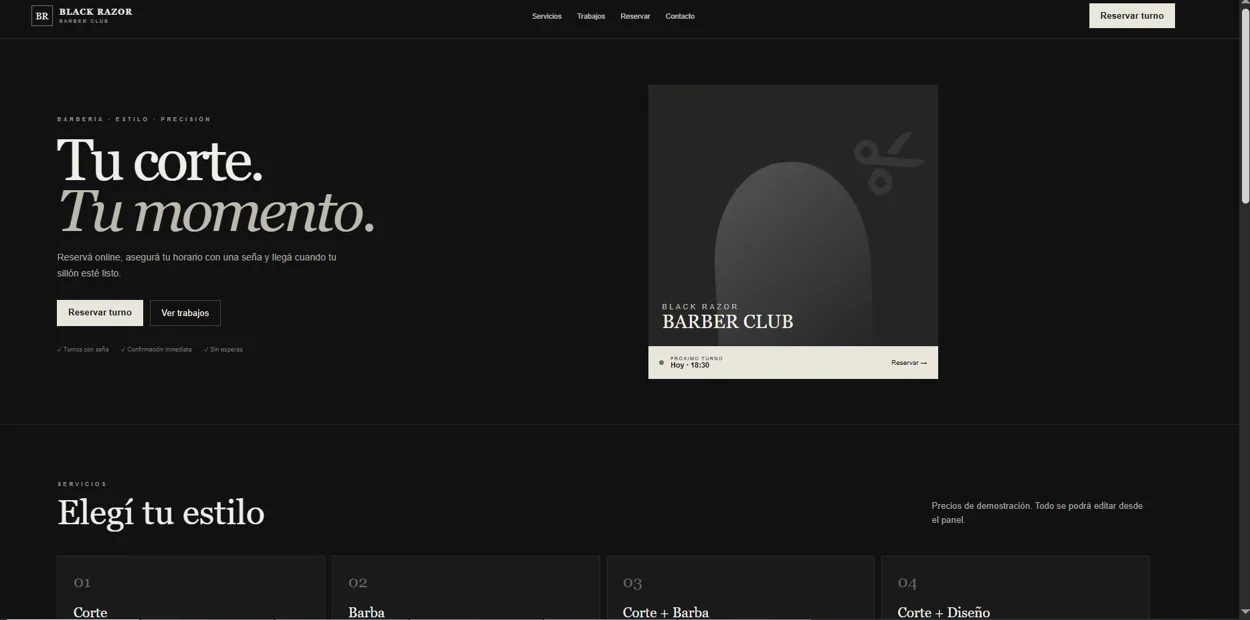
Task: Select the 01 Corte service card
Action: (191, 588)
